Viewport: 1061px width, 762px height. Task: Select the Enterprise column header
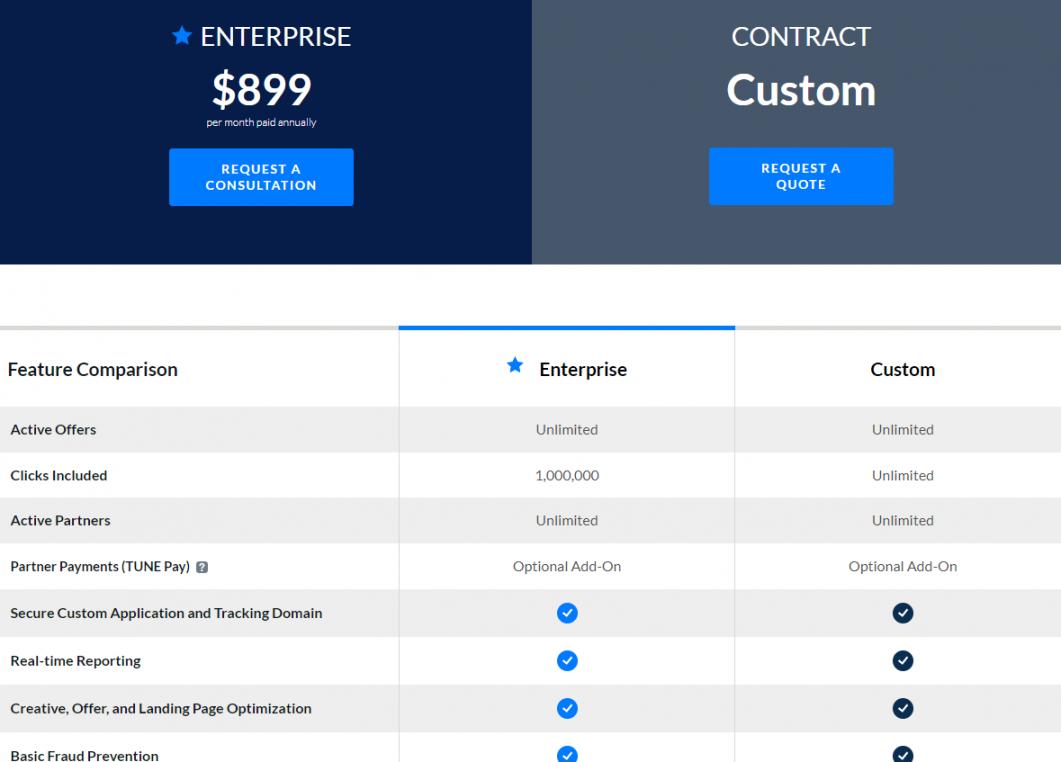click(582, 369)
